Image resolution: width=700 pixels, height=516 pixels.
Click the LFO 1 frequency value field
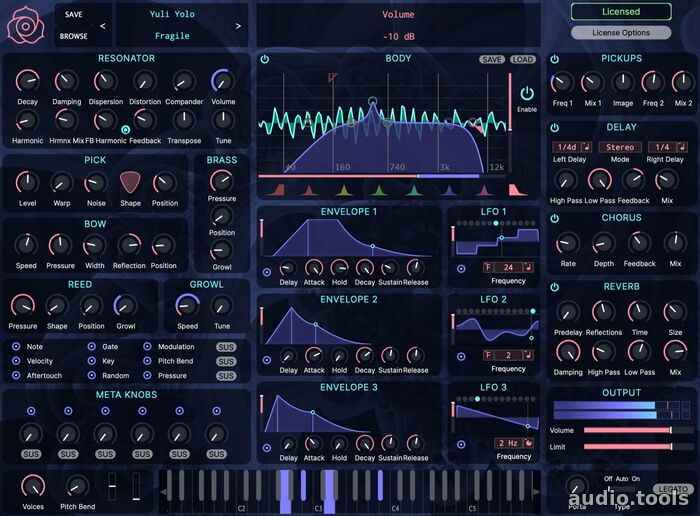coord(506,268)
